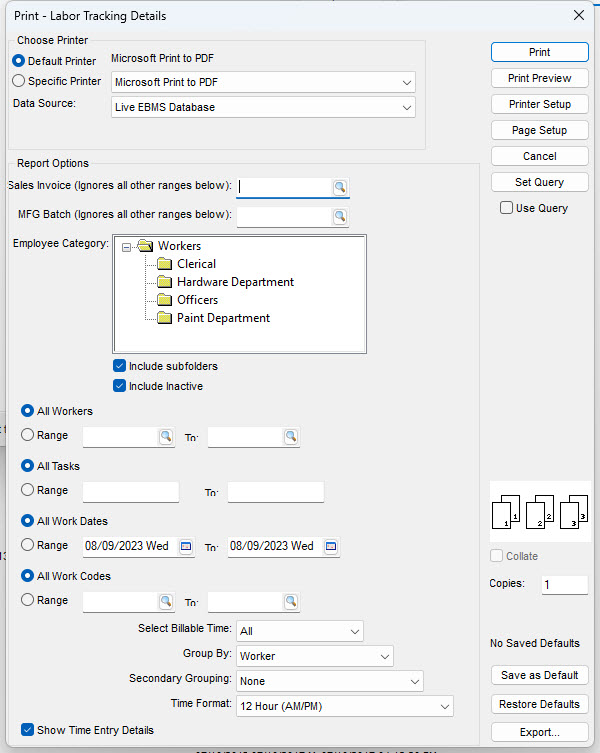600x753 pixels.
Task: Uncheck the Include subfolders checkbox
Action: tap(120, 366)
